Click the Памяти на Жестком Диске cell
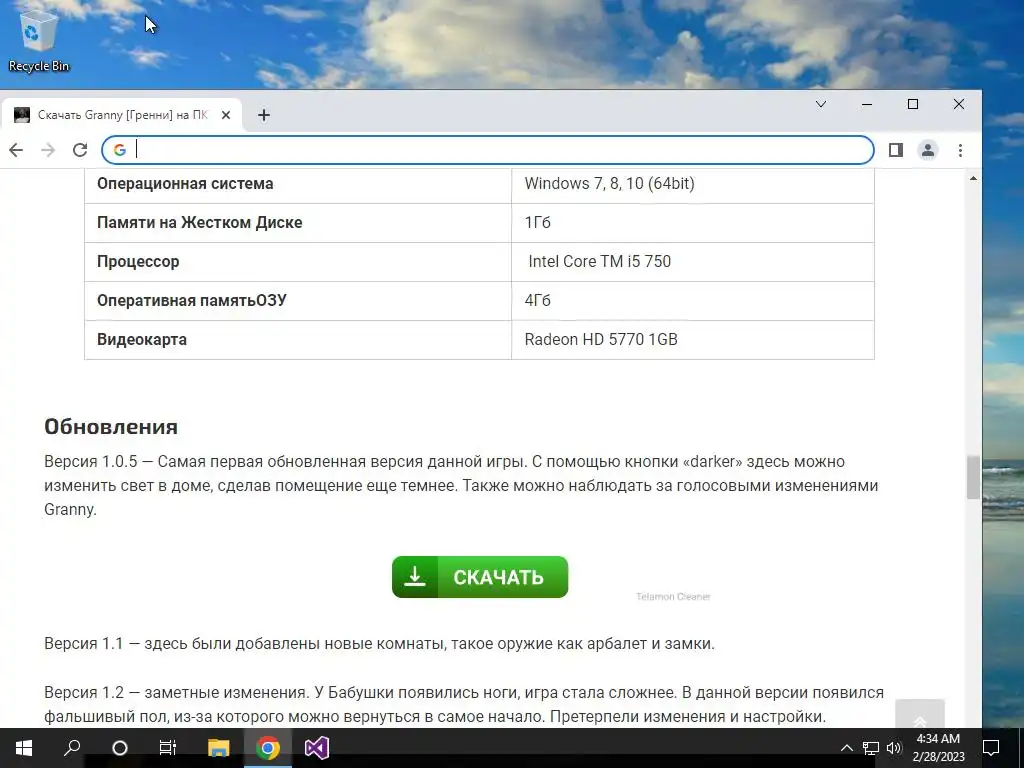Screen dimensions: 1024x768 298,223
